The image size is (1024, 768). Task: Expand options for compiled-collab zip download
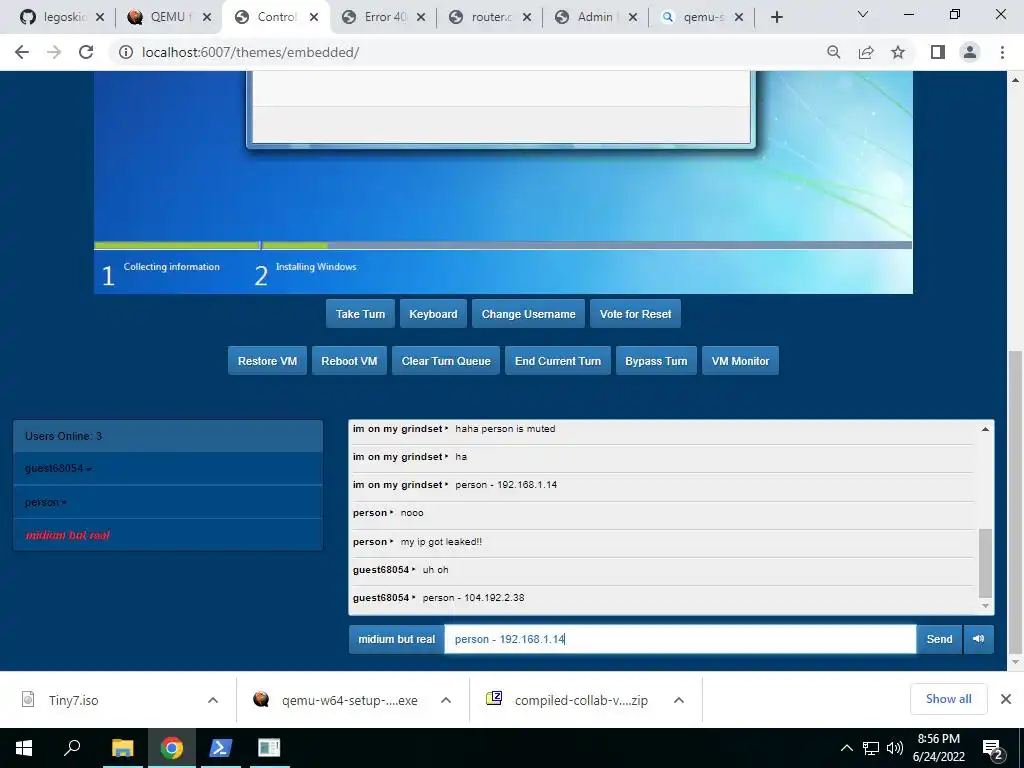pyautogui.click(x=679, y=700)
